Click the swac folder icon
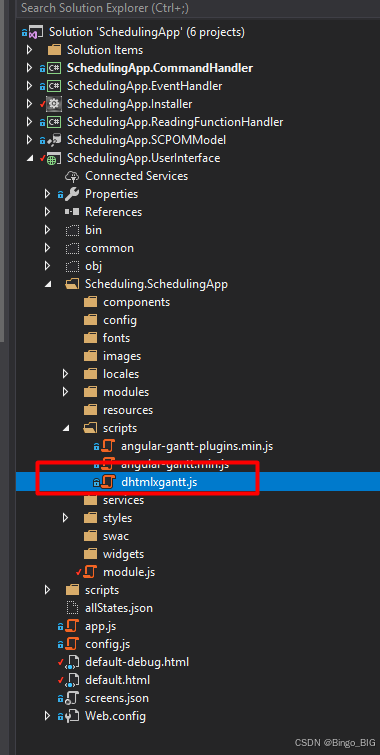The width and height of the screenshot is (380, 755). [x=90, y=536]
